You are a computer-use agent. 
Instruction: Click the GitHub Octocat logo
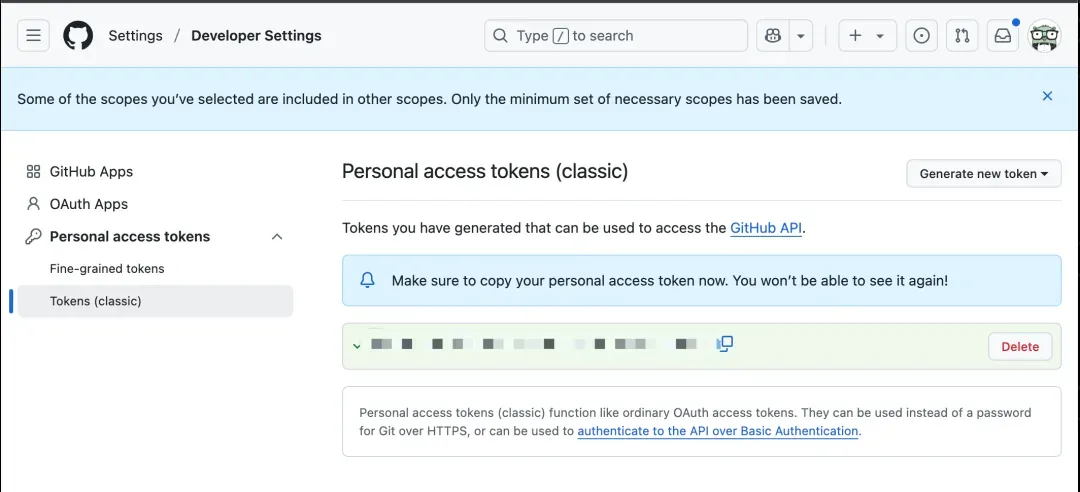pos(78,35)
